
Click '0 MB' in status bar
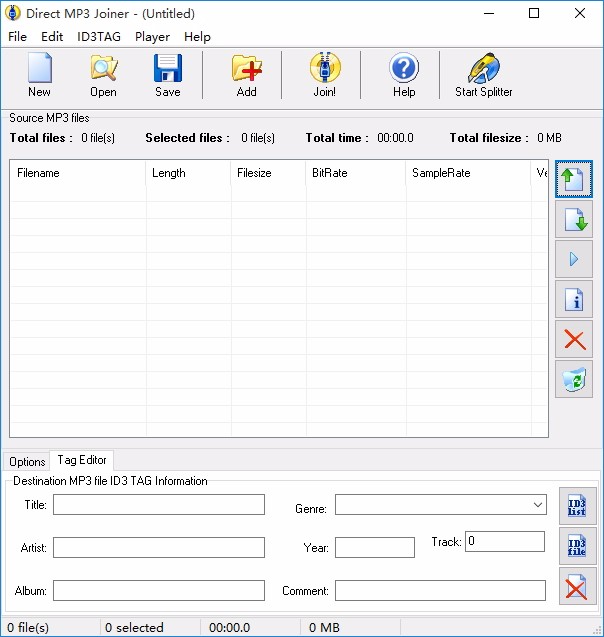pyautogui.click(x=324, y=628)
